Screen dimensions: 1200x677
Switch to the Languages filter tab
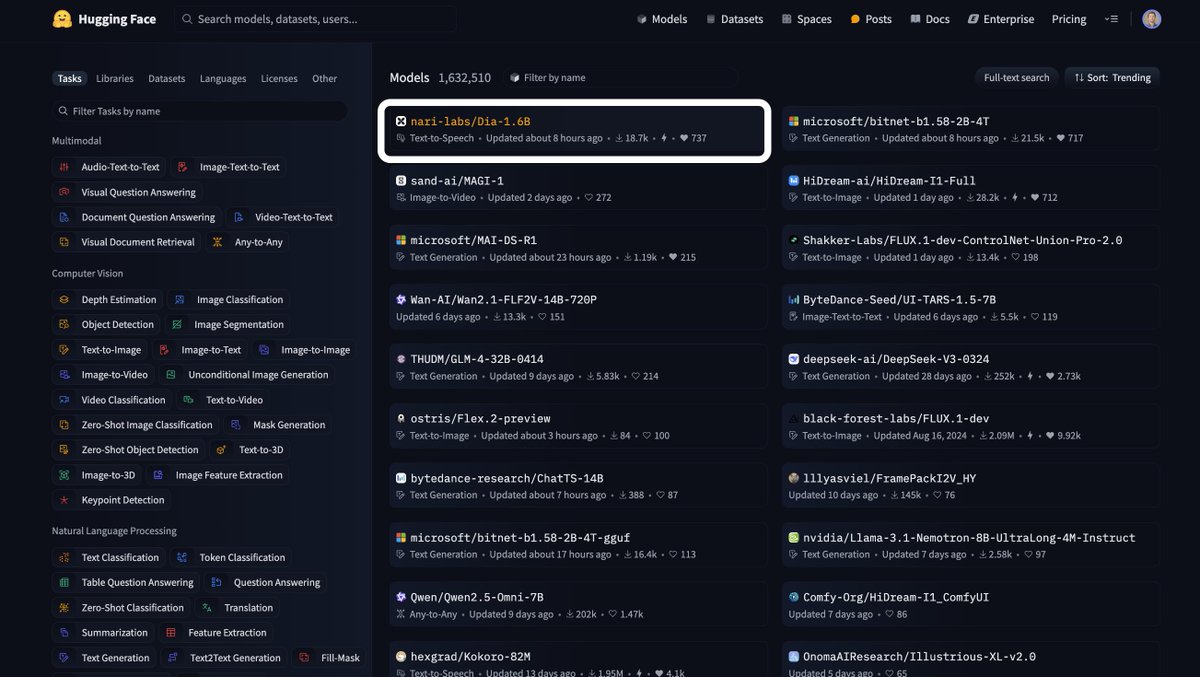tap(223, 79)
